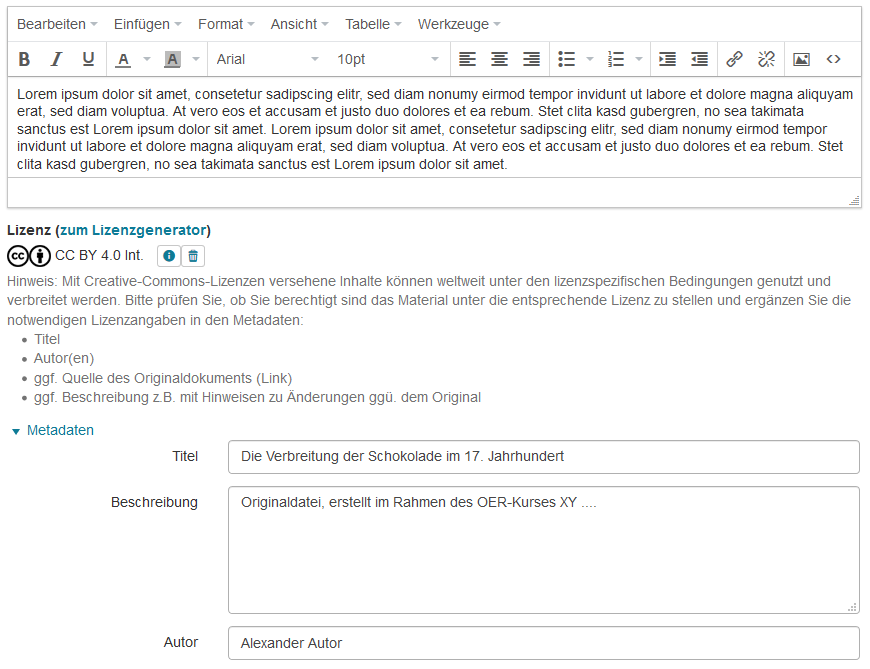The image size is (870, 669).
Task: Center-align the paragraph
Action: 499,59
